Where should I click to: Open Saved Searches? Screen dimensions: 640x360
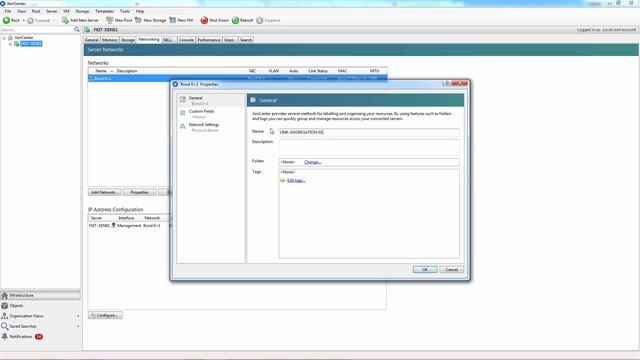coord(23,326)
